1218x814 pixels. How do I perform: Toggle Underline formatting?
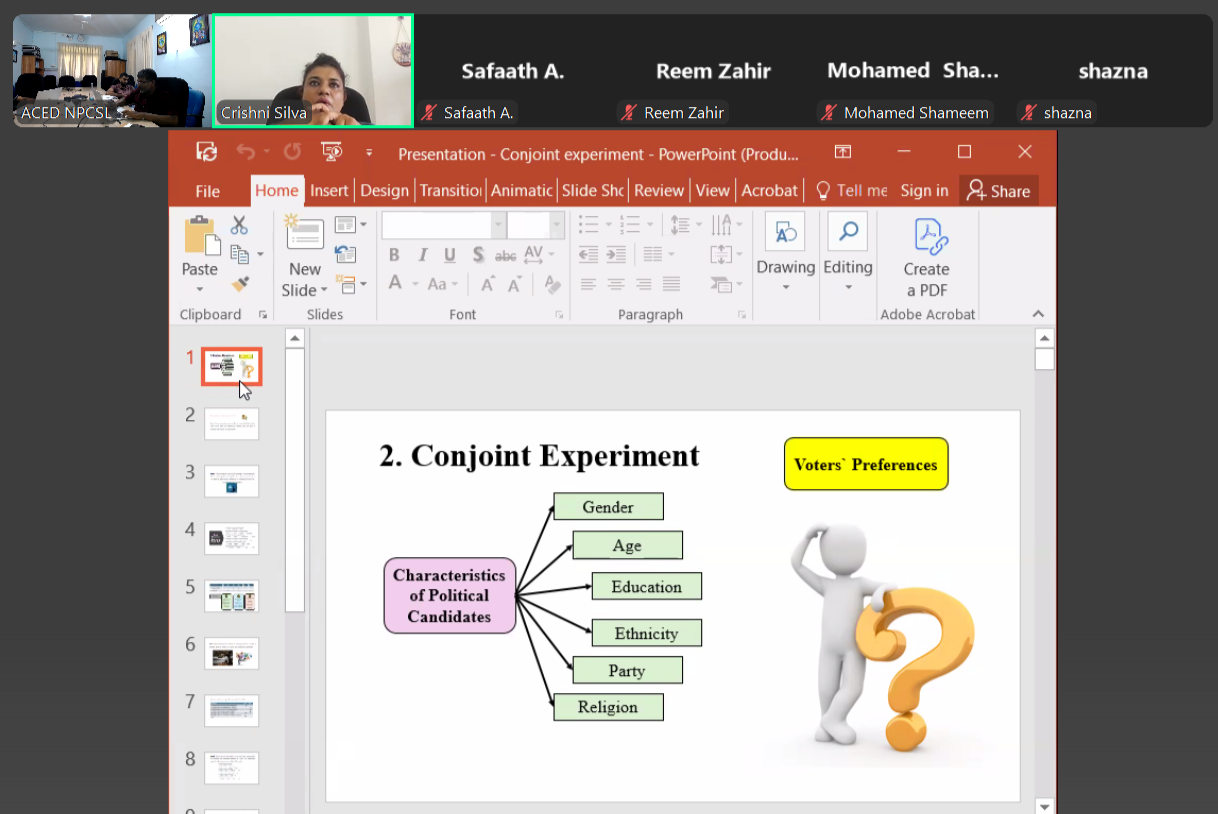click(x=450, y=254)
